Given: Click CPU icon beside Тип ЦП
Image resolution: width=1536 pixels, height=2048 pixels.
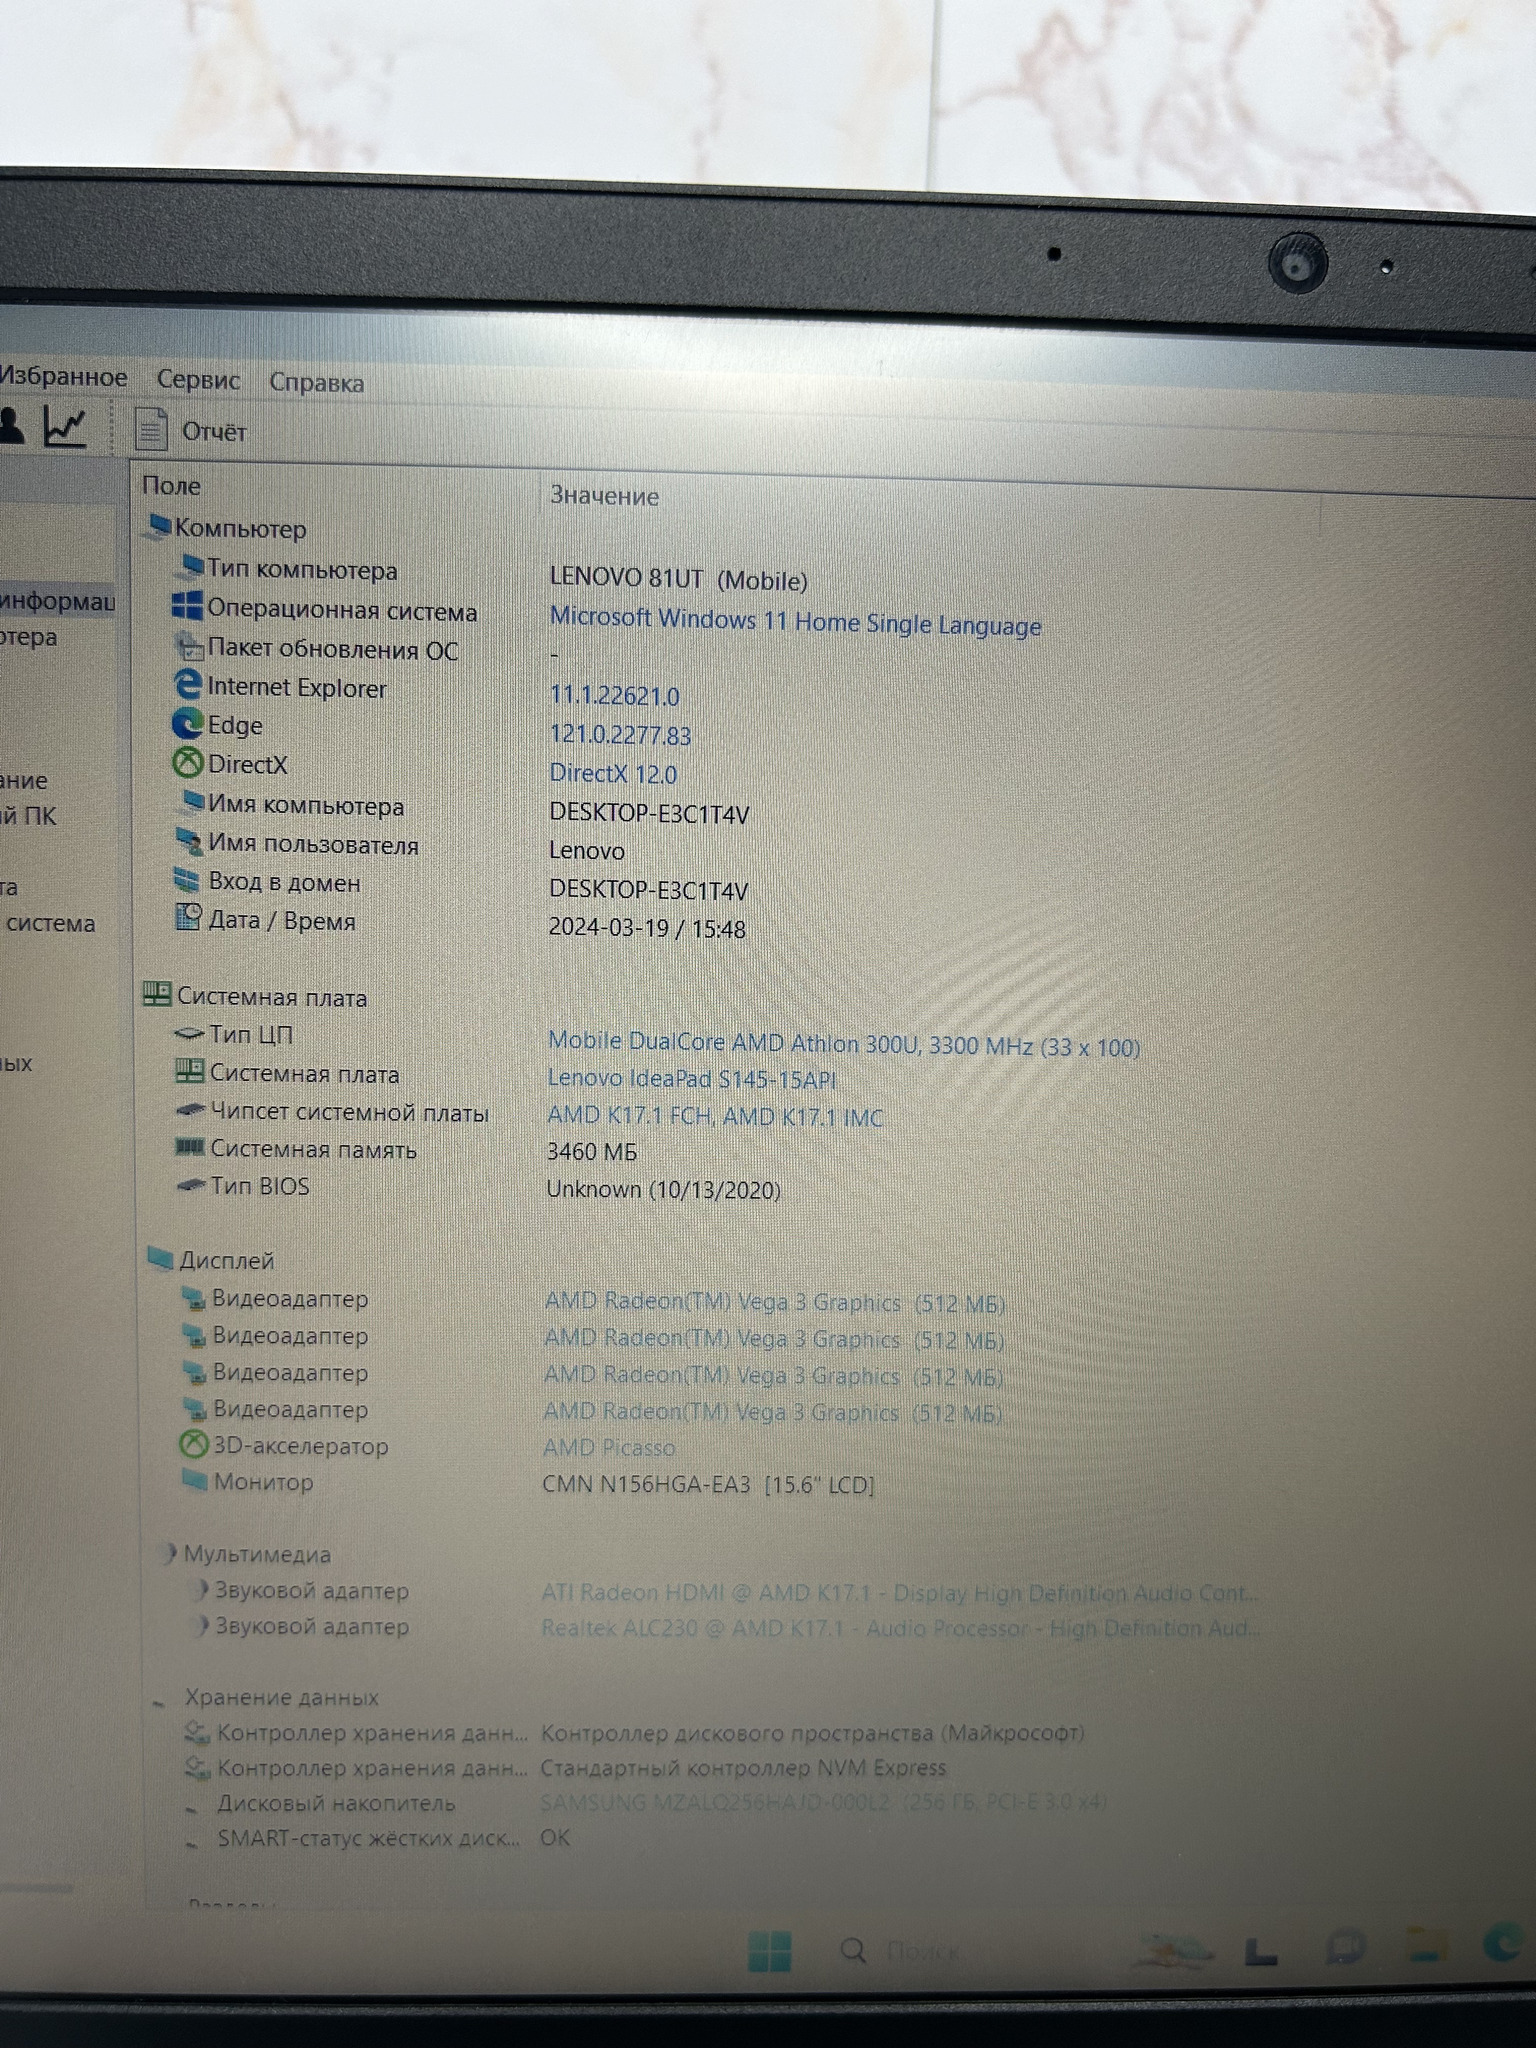Looking at the screenshot, I should point(189,1034).
